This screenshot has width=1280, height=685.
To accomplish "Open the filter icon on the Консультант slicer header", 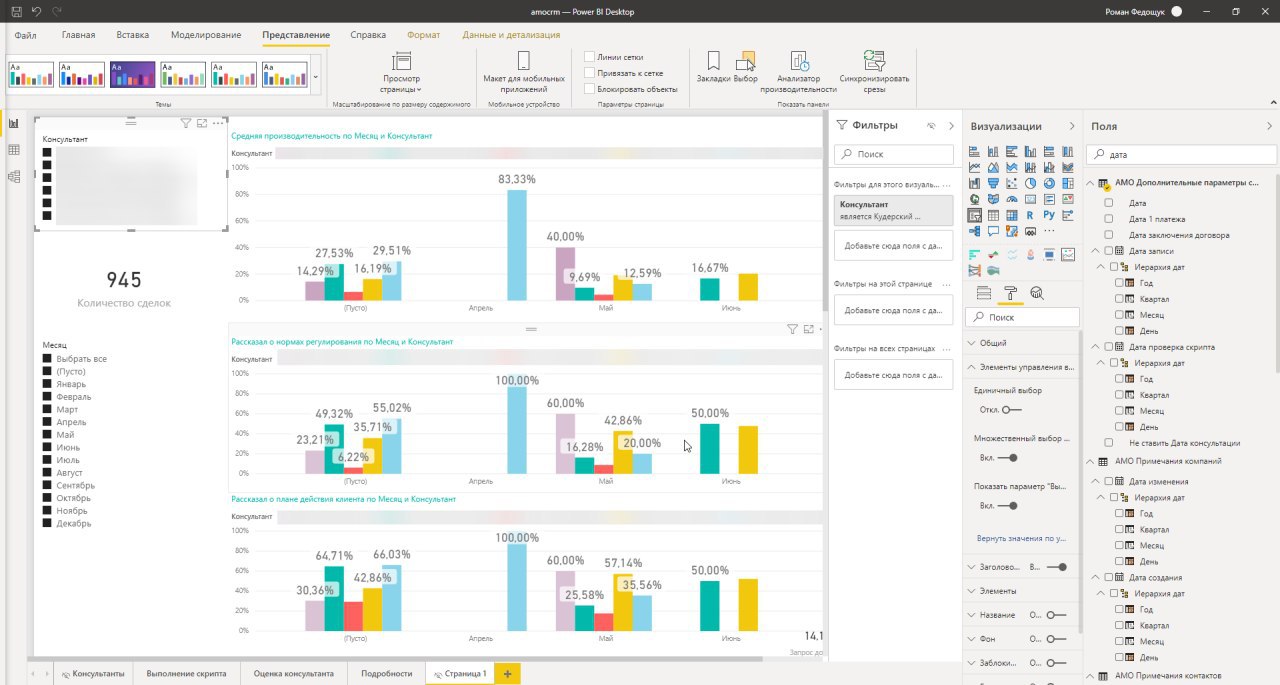I will (x=185, y=123).
